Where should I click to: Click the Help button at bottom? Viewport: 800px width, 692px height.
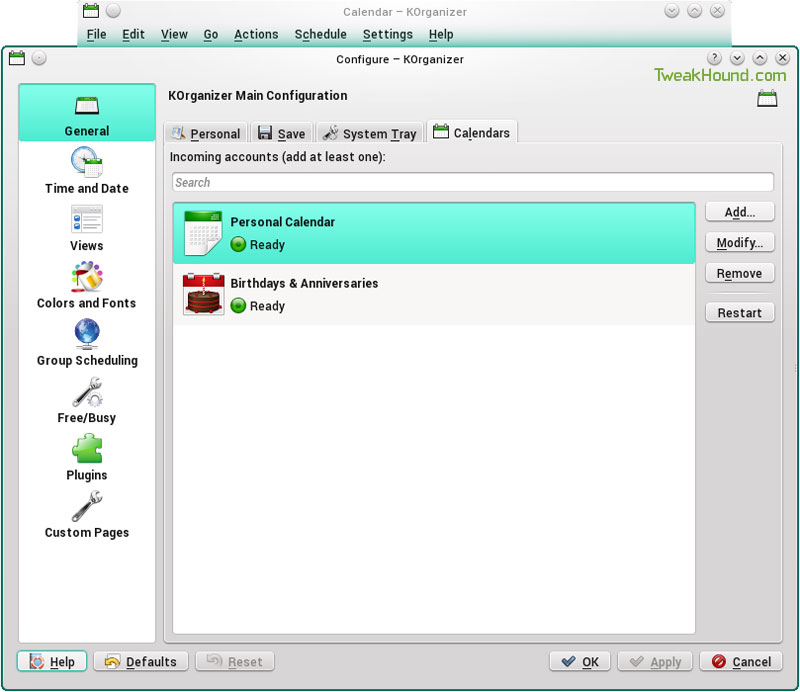click(x=52, y=661)
